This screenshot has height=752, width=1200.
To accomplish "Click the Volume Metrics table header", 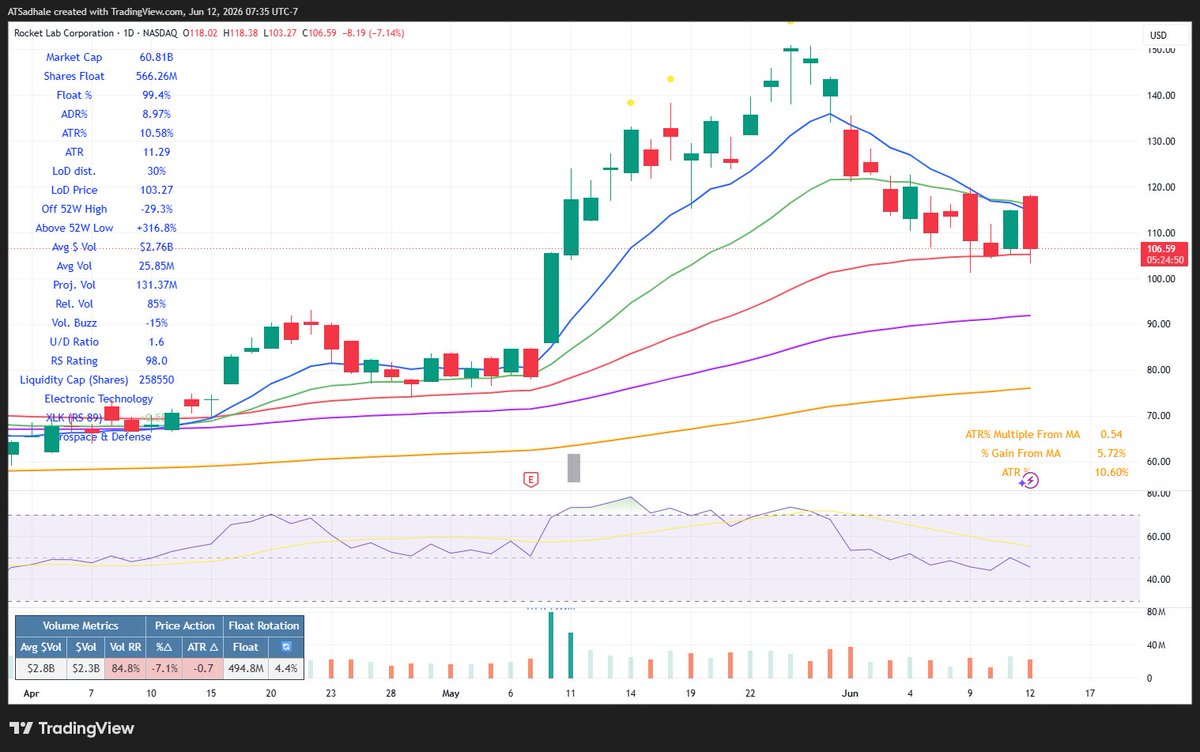I will [x=80, y=625].
